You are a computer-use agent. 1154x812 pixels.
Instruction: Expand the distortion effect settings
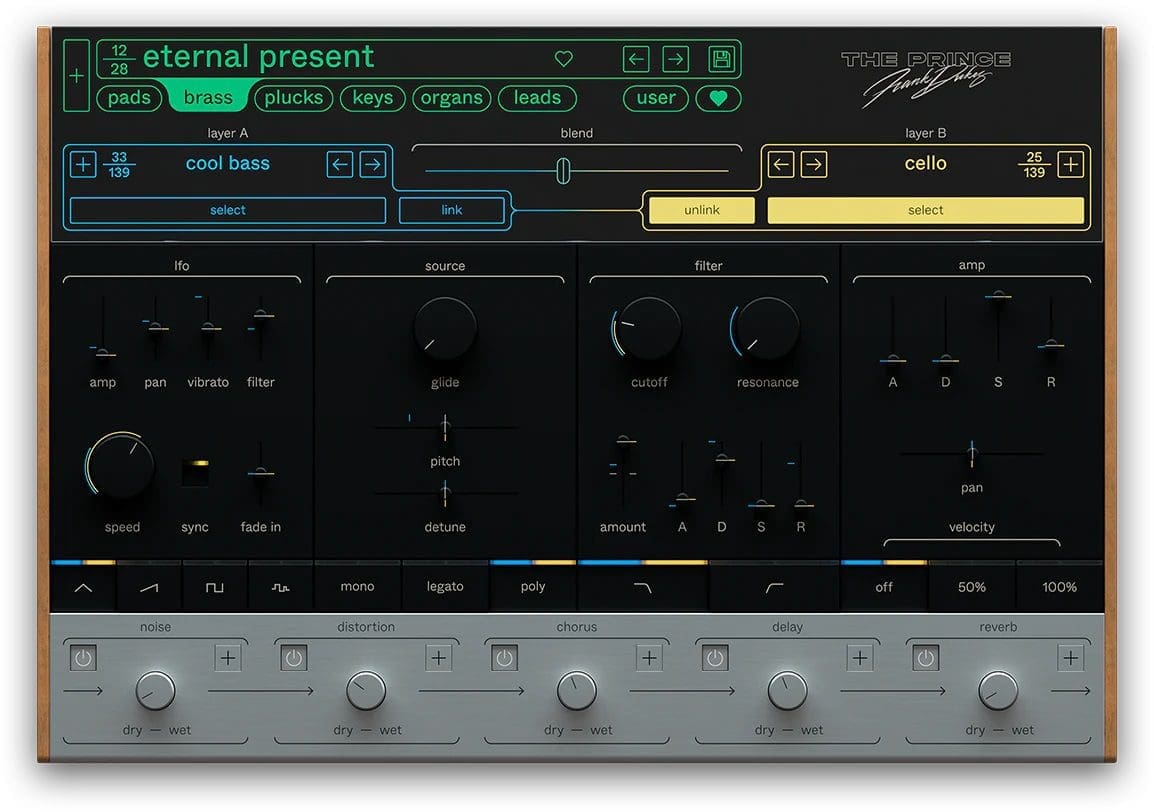pos(437,657)
